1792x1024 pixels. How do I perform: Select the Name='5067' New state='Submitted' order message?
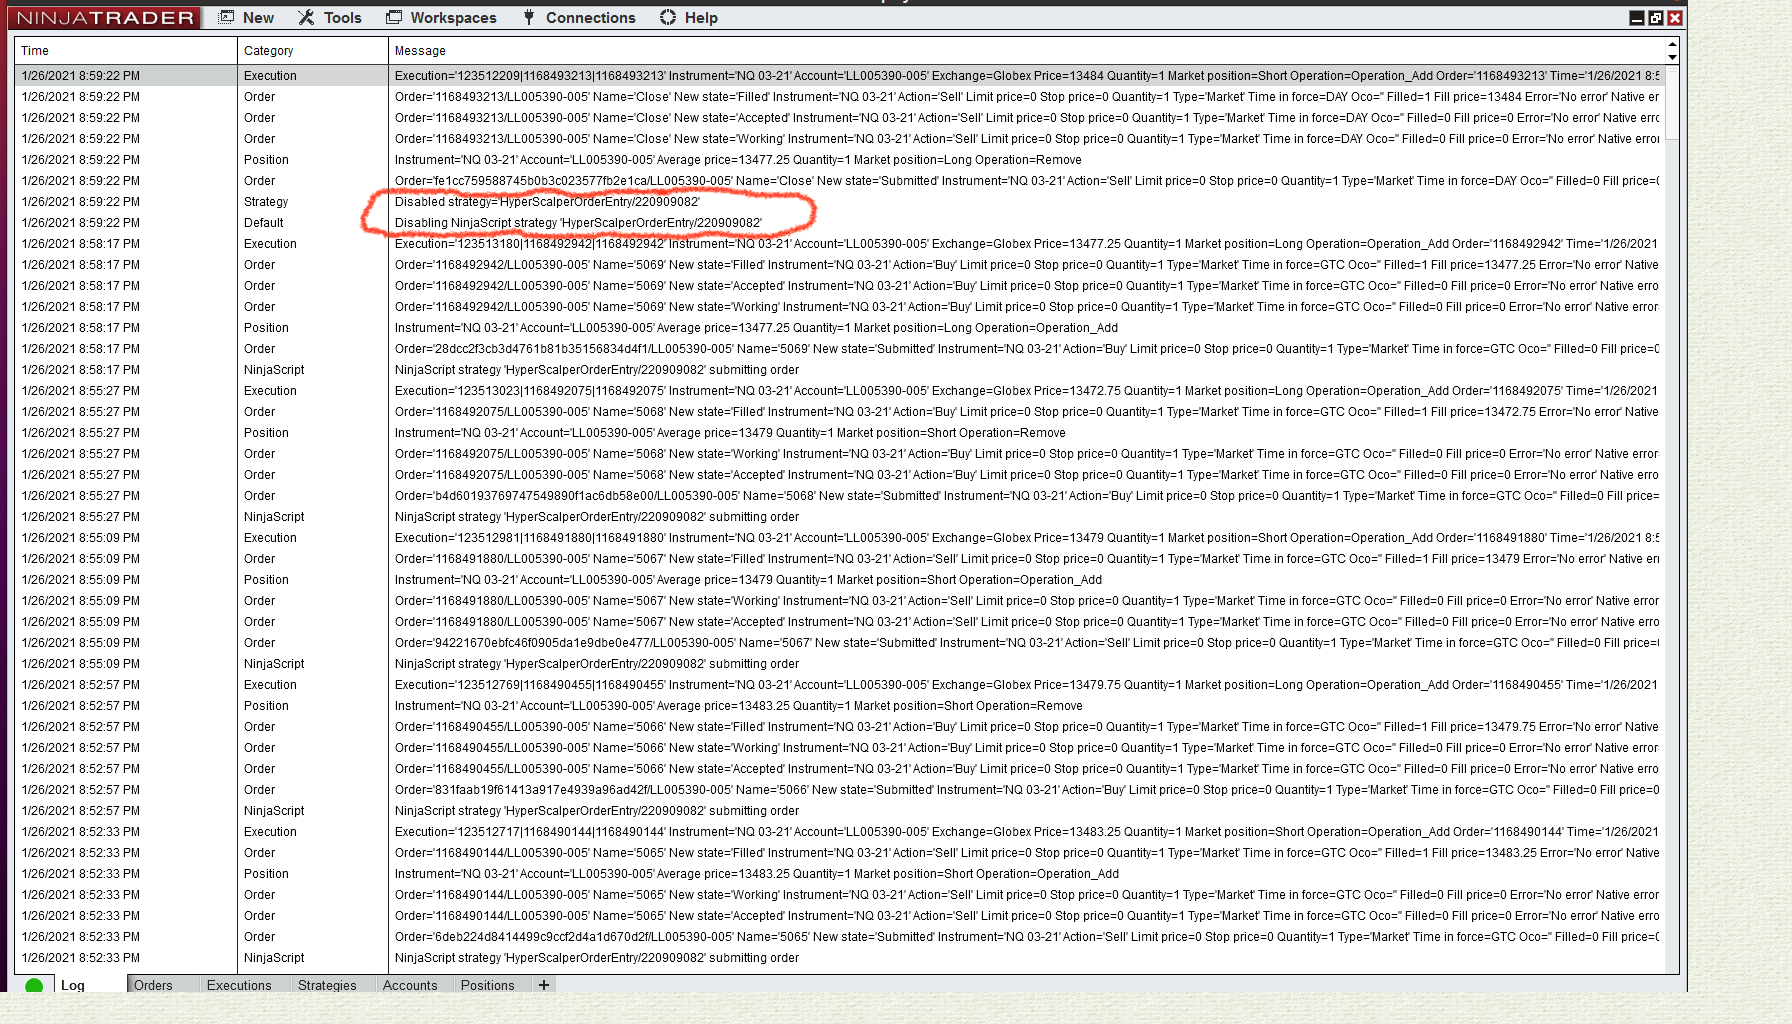point(1027,643)
